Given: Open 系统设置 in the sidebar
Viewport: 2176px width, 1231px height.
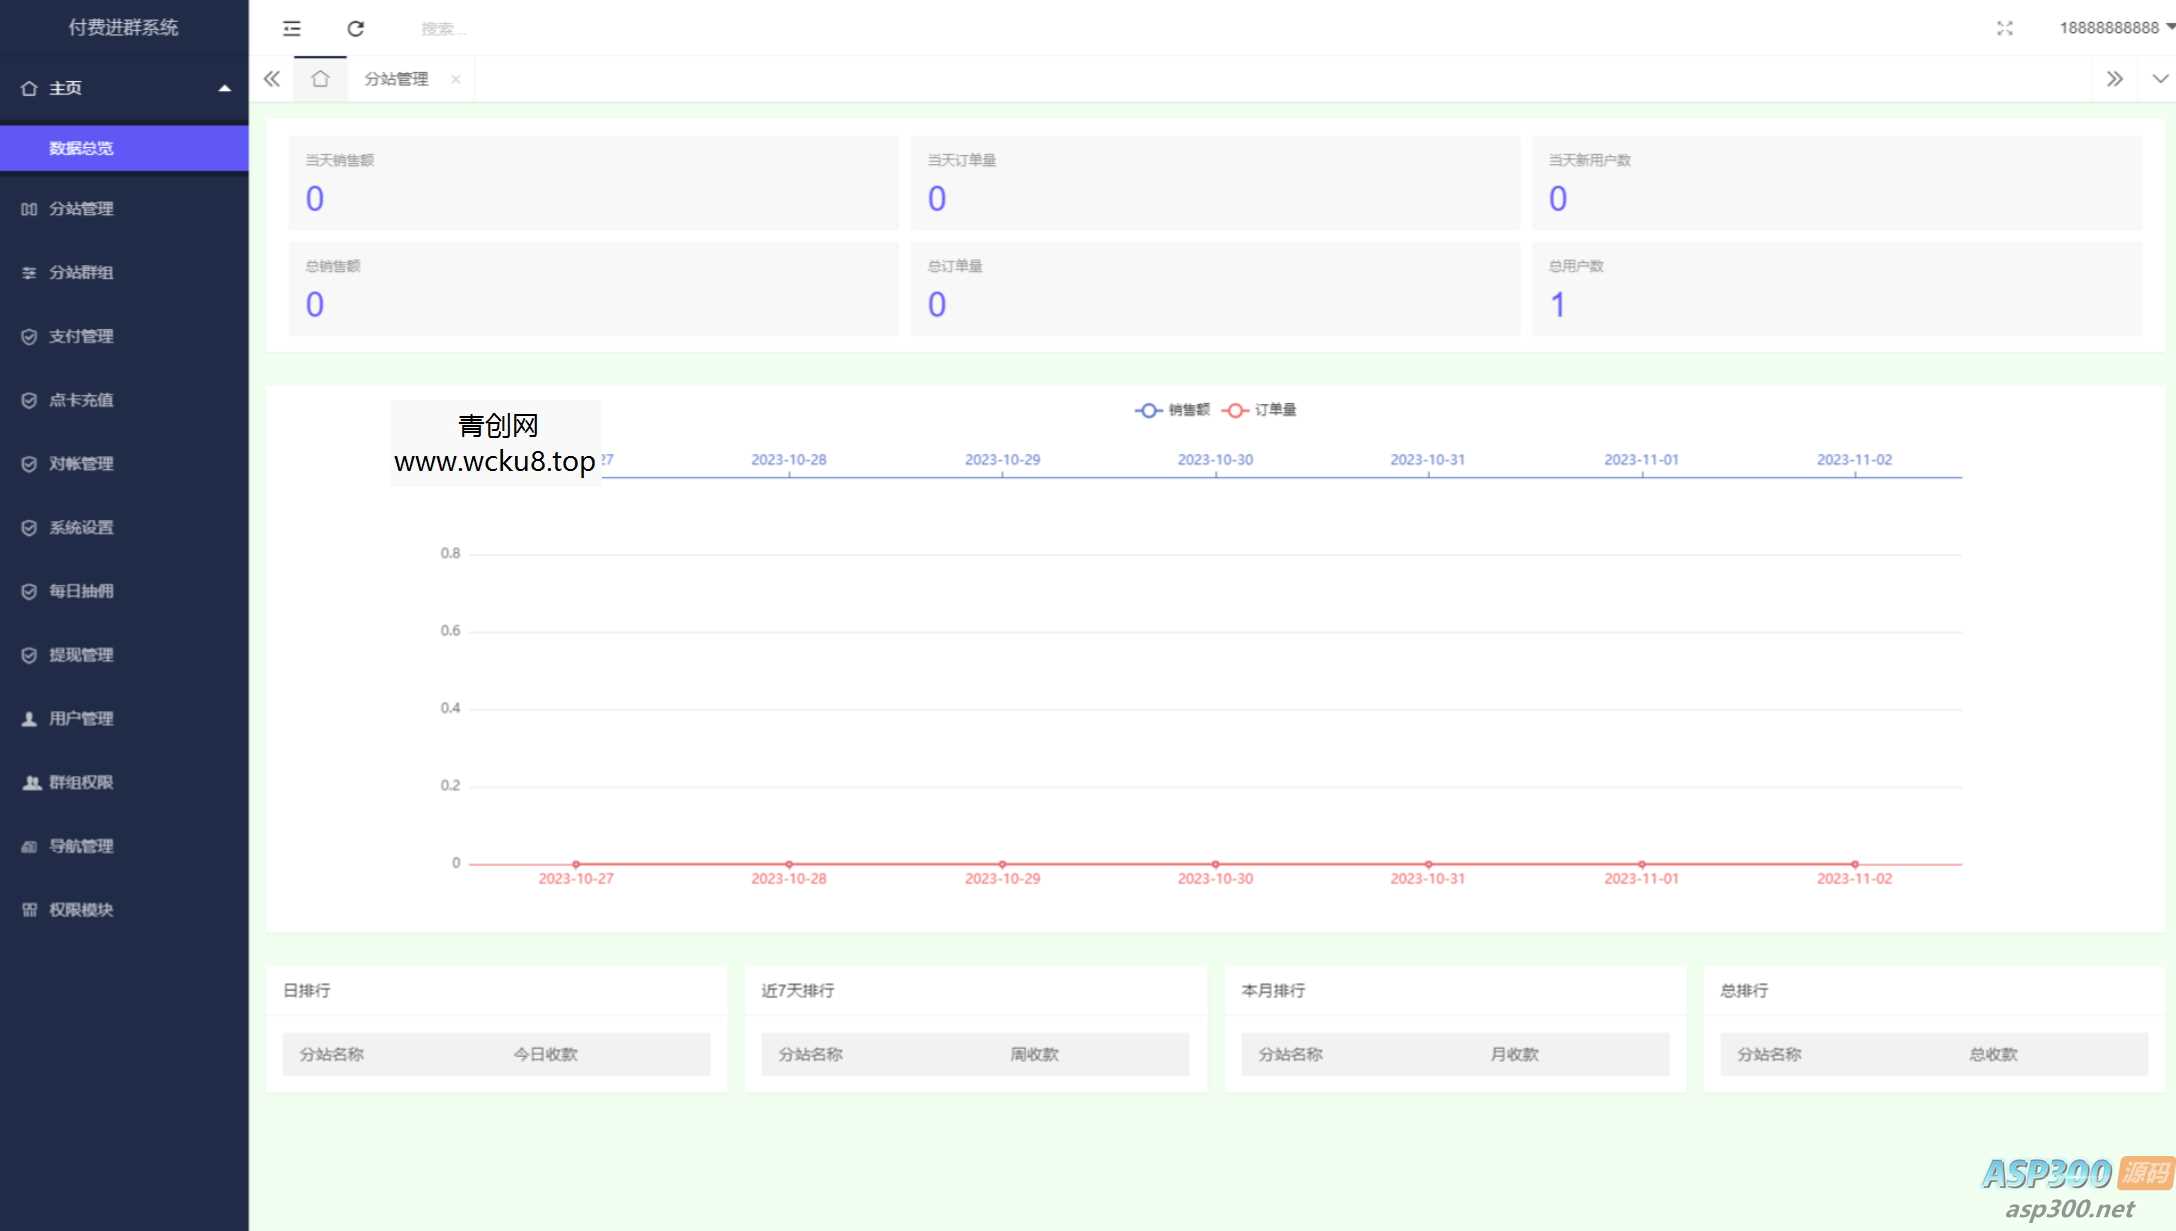Looking at the screenshot, I should coord(81,527).
